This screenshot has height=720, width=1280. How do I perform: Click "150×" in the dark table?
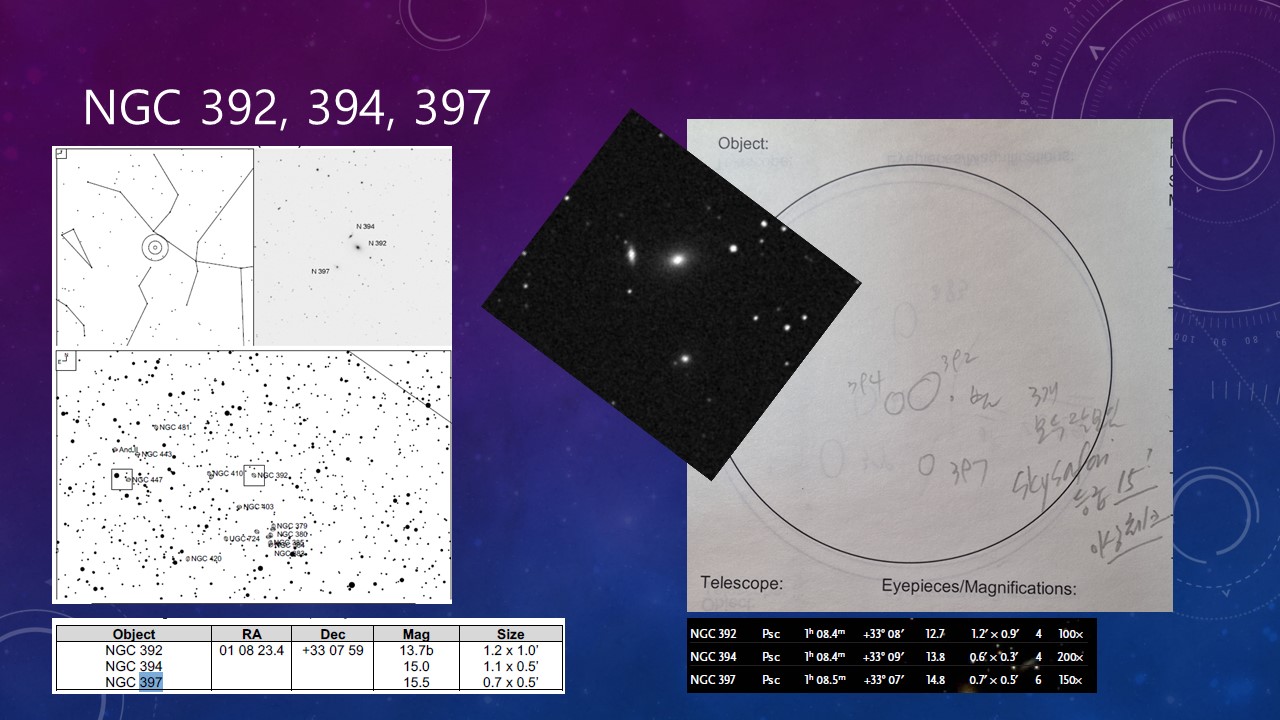point(1073,681)
